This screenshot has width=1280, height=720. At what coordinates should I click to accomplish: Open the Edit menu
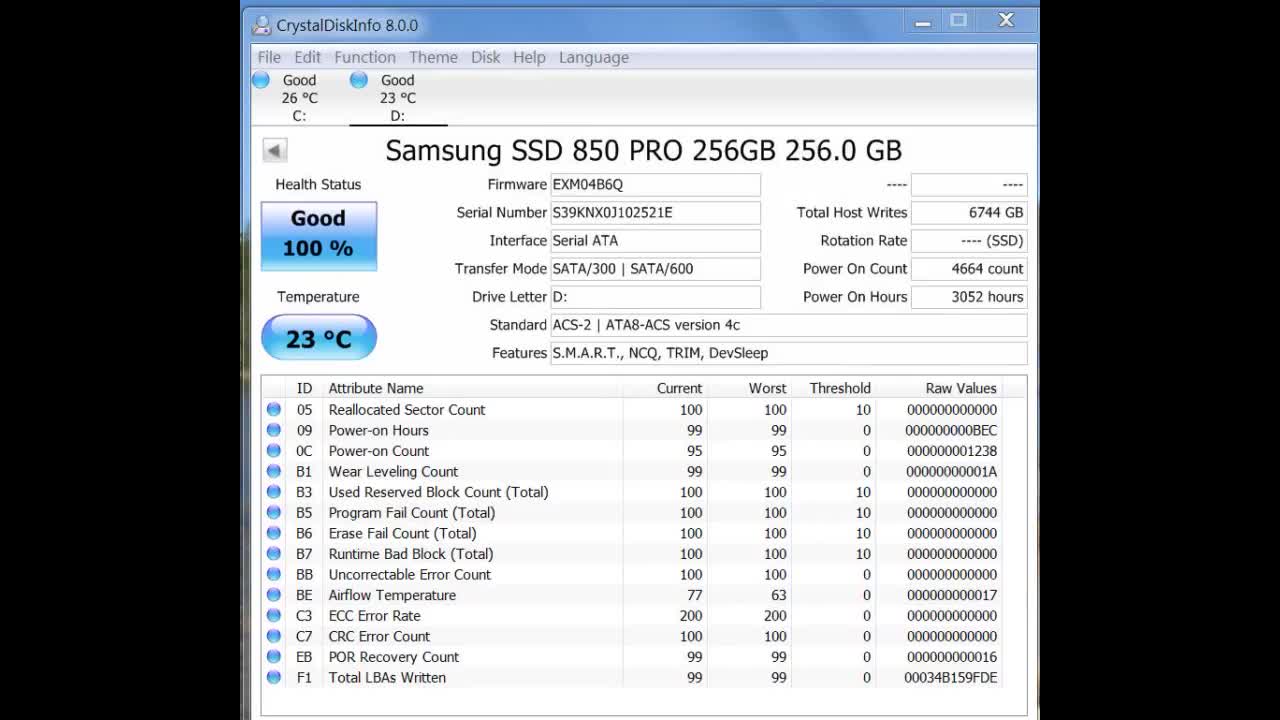308,57
